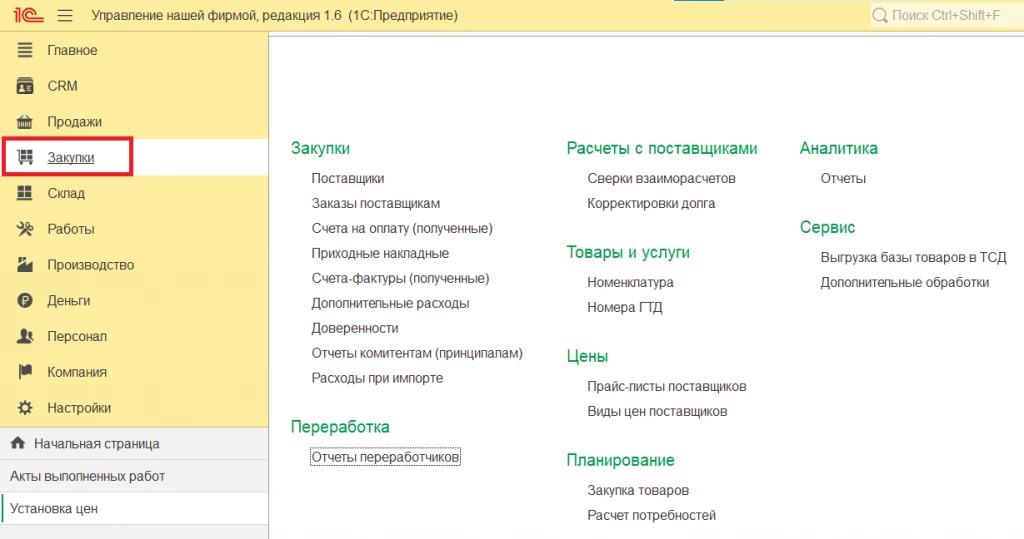Viewport: 1024px width, 539px height.
Task: Open Отчеты переработчиков
Action: [x=385, y=457]
